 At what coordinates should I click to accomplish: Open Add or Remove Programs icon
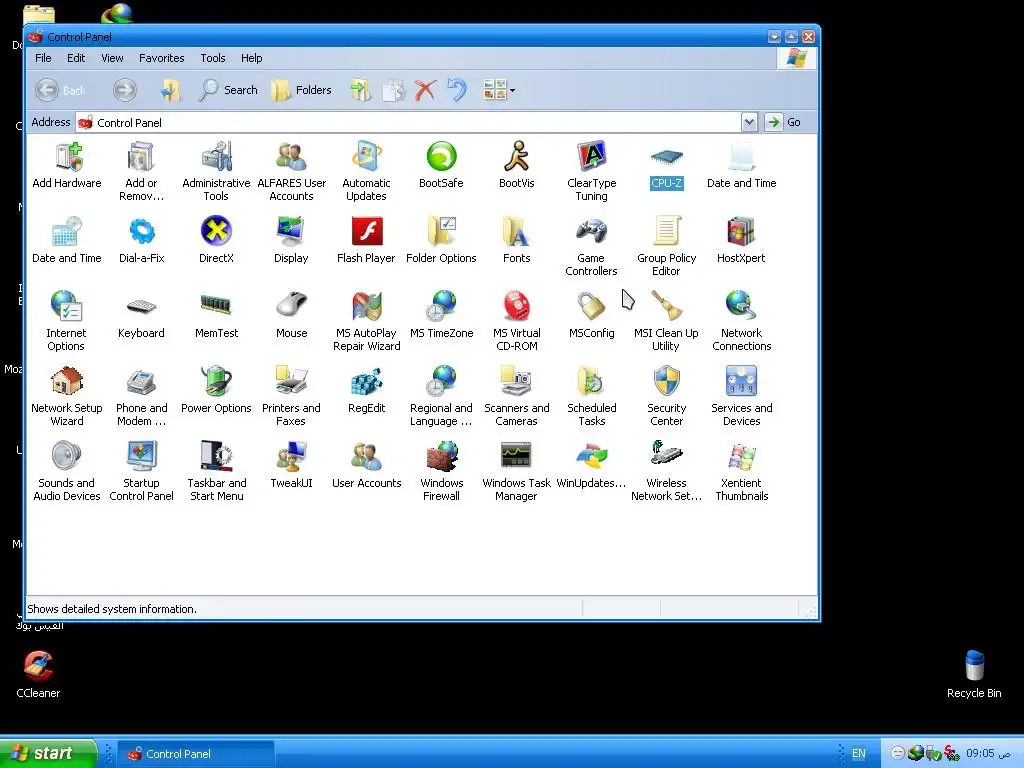tap(141, 171)
